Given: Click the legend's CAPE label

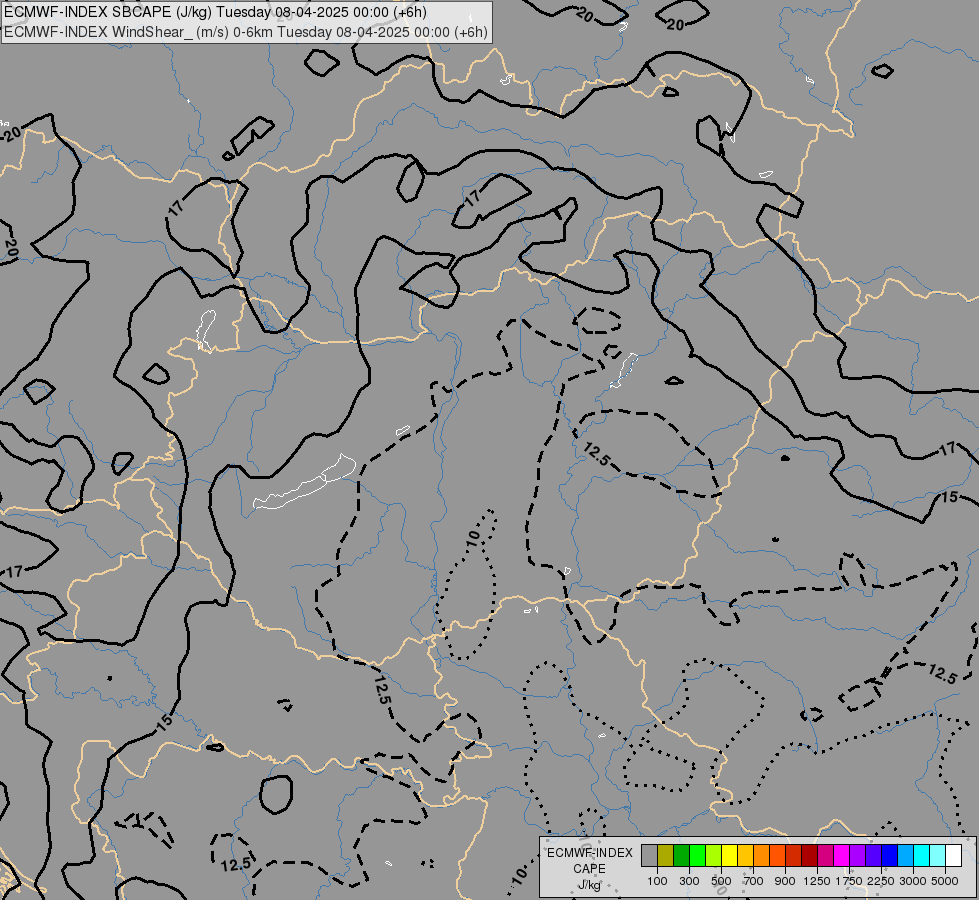Looking at the screenshot, I should (589, 869).
